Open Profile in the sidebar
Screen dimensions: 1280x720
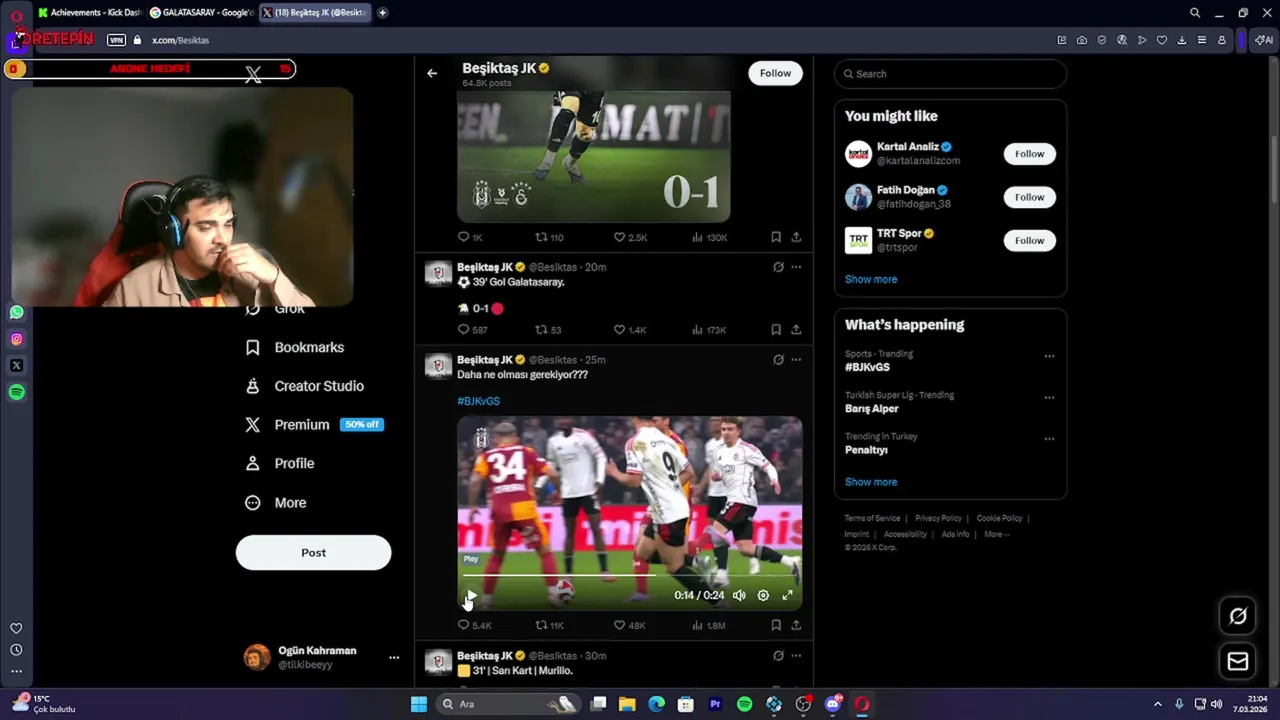point(281,464)
